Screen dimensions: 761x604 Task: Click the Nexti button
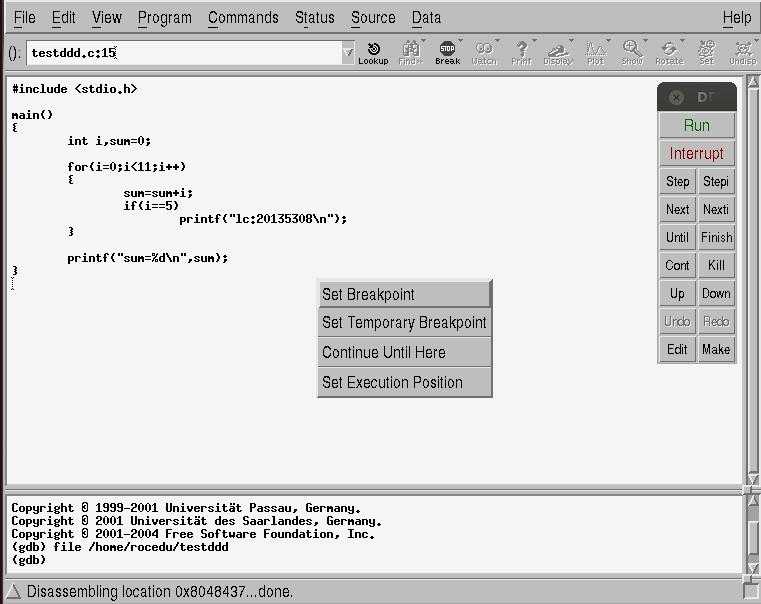coord(716,210)
